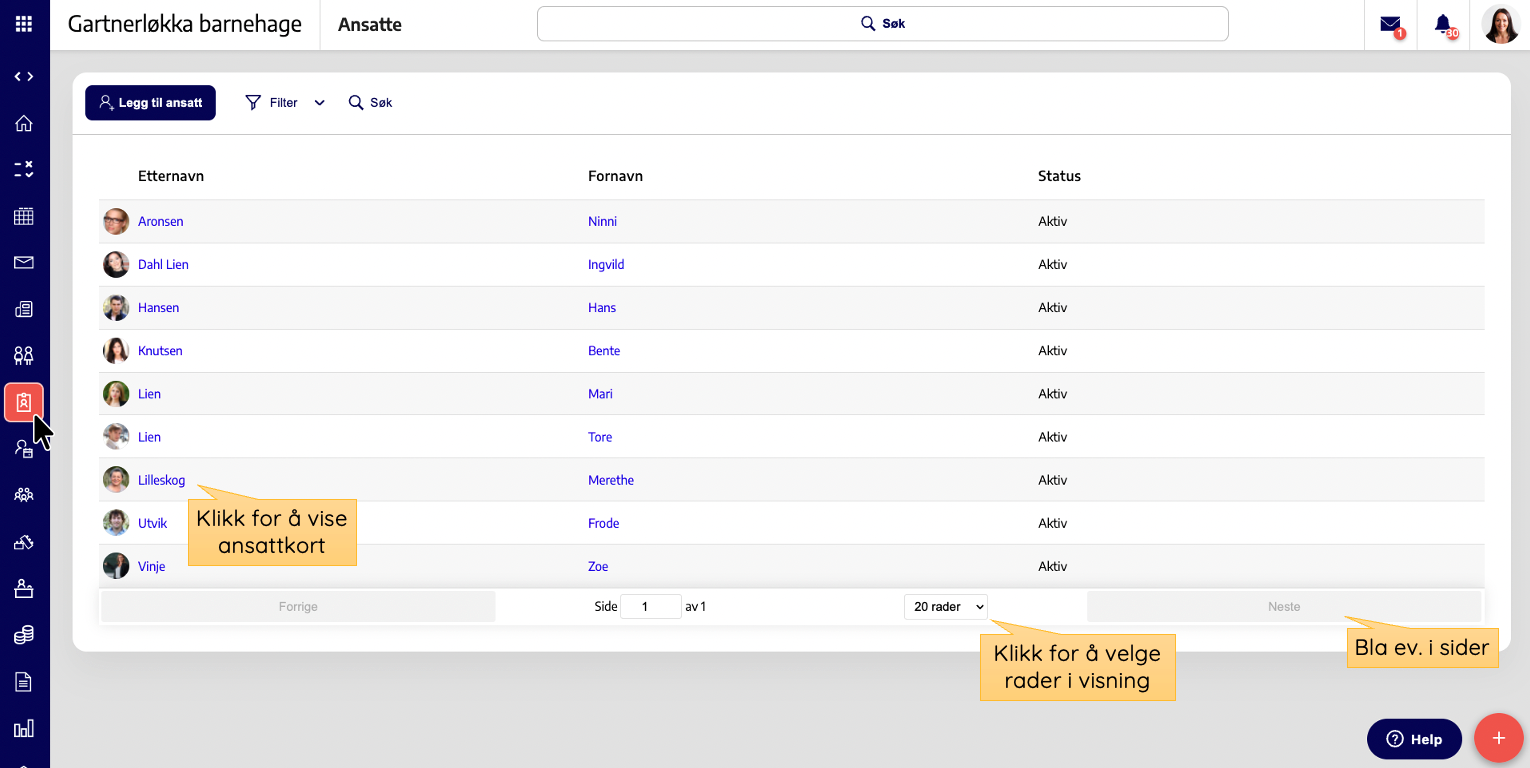Screen dimensions: 1530x768
Task: Open employee Knutsen
Action: point(160,350)
